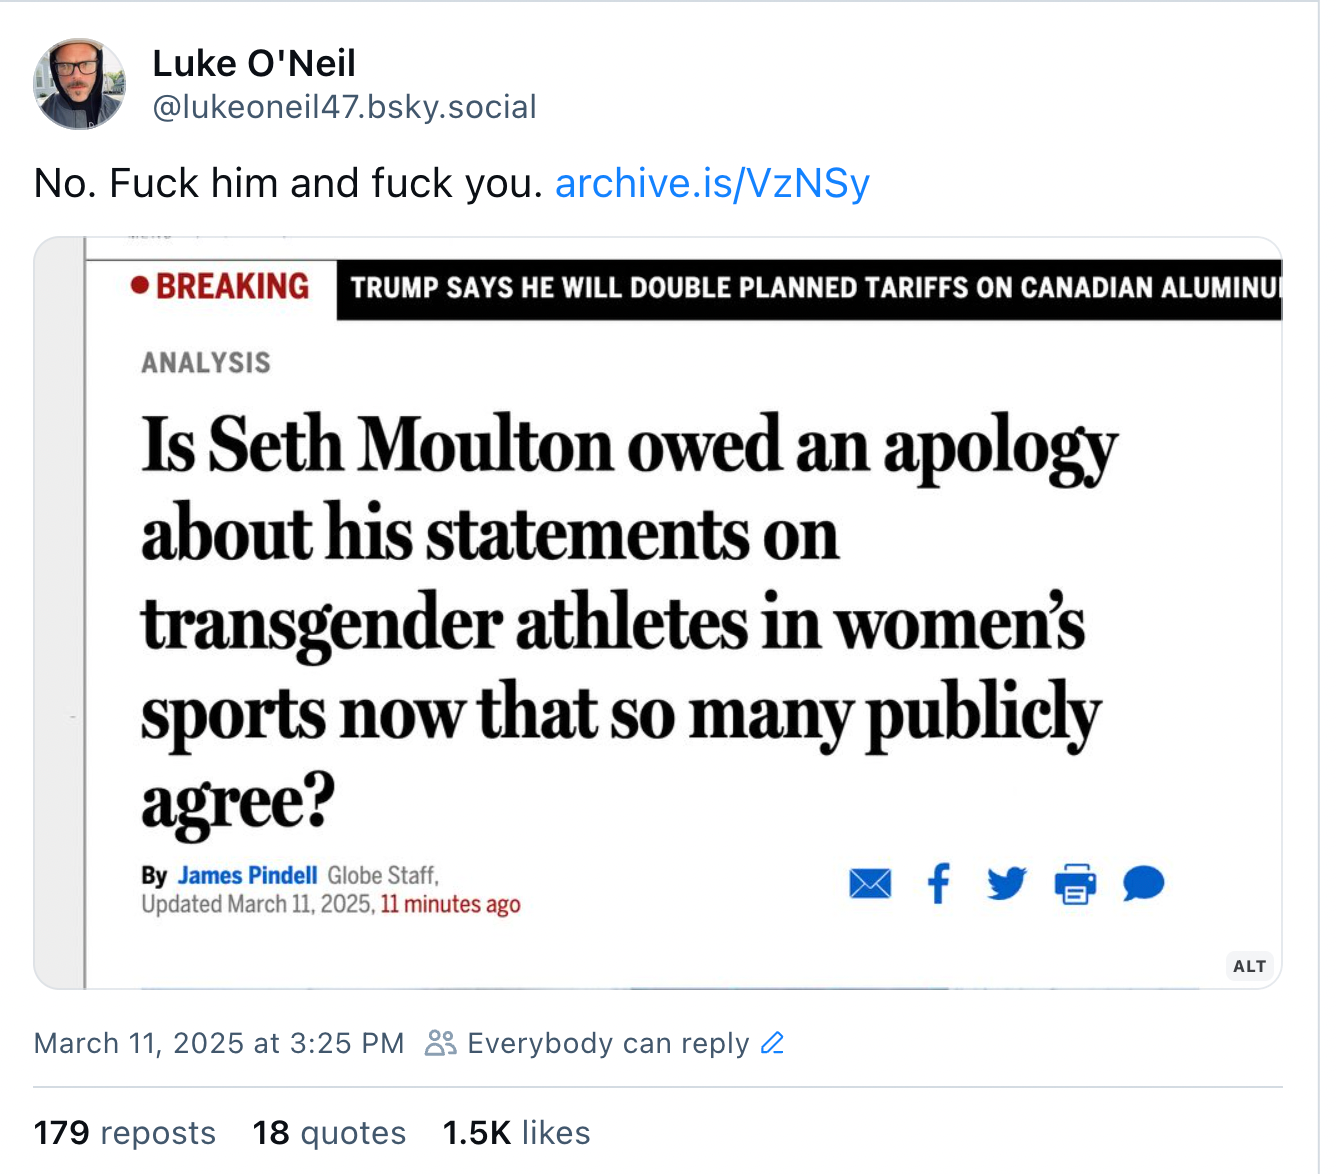Click the email share envelope icon
Viewport: 1336px width, 1174px height.
[x=870, y=884]
